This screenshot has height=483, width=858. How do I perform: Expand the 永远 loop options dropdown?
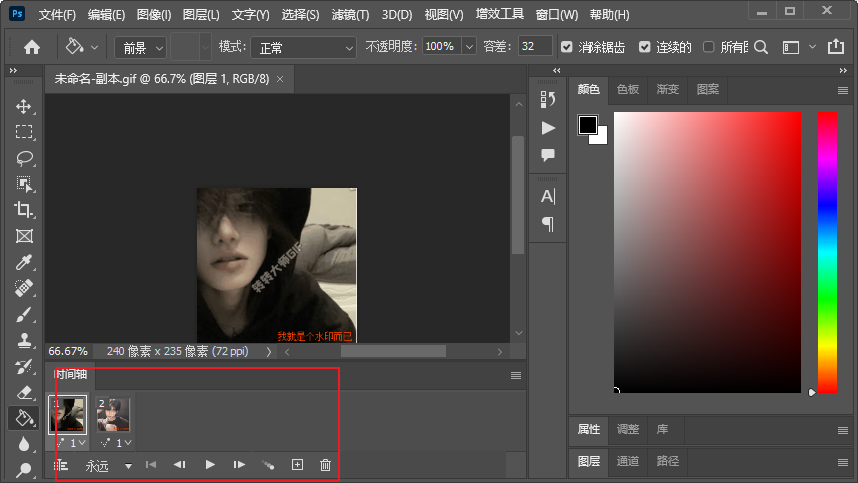click(x=128, y=466)
